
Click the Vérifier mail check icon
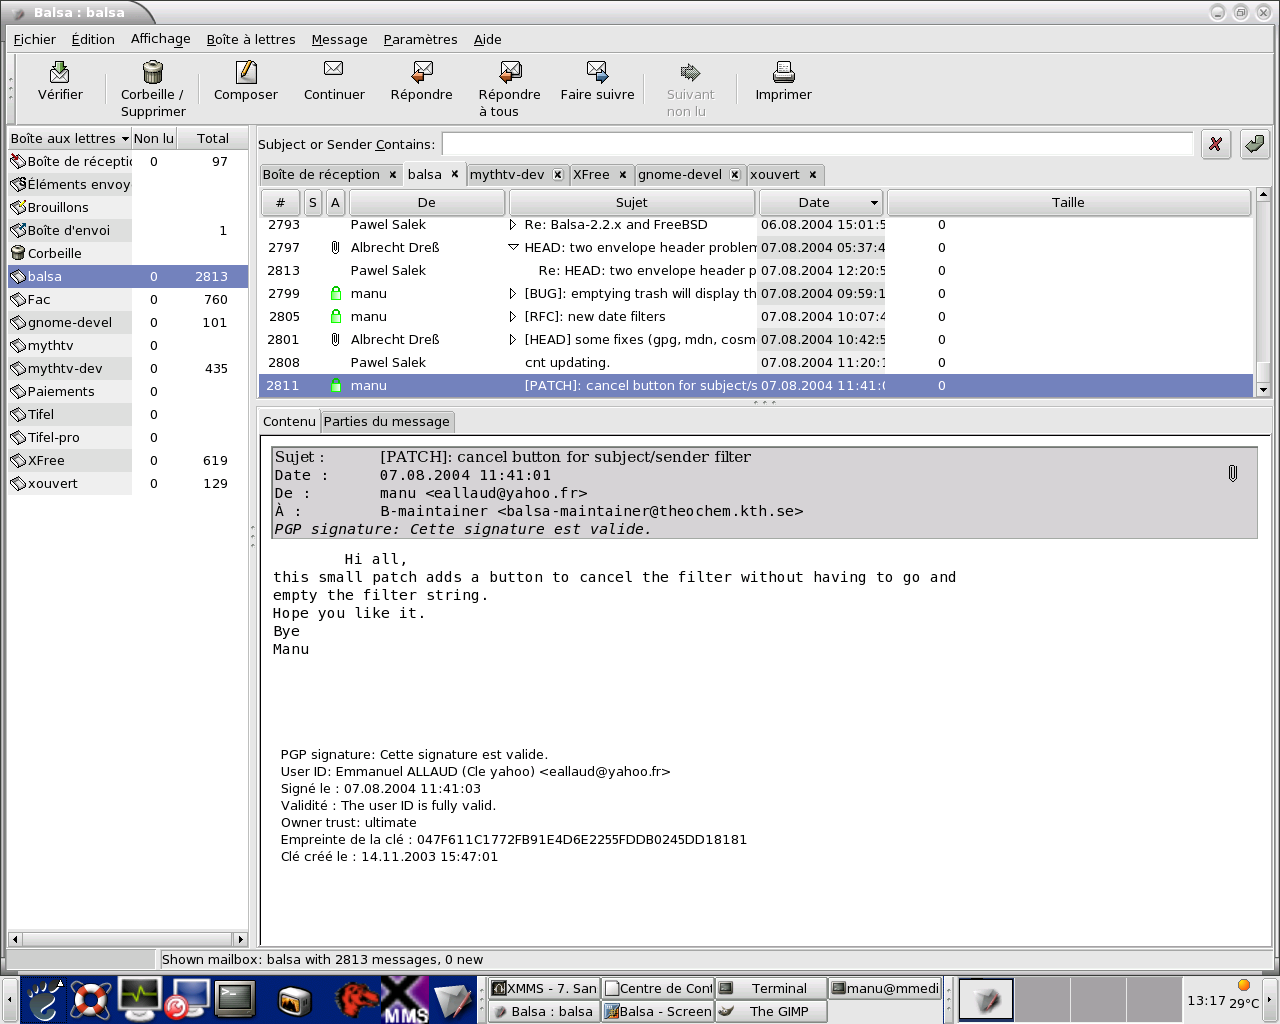[60, 72]
